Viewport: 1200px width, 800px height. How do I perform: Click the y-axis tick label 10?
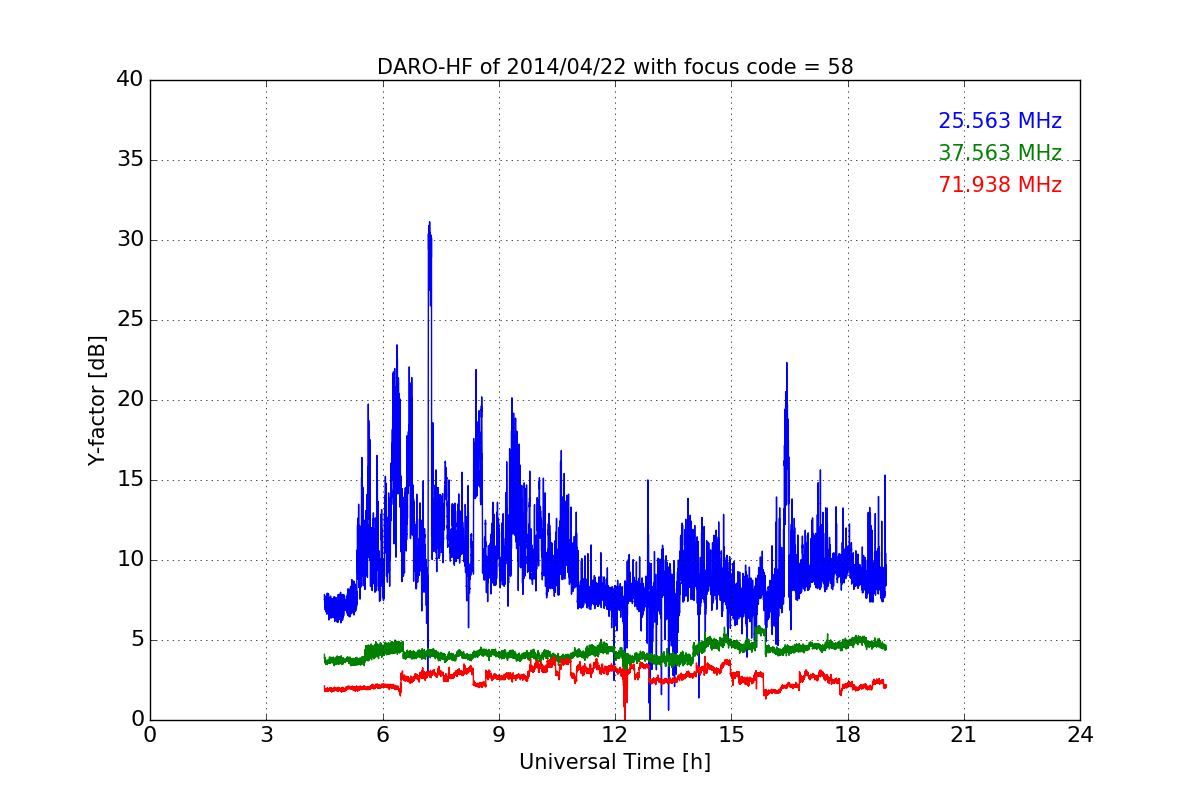129,560
